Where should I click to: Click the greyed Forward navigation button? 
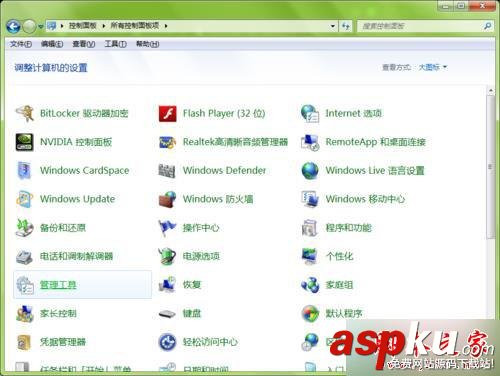click(x=29, y=26)
